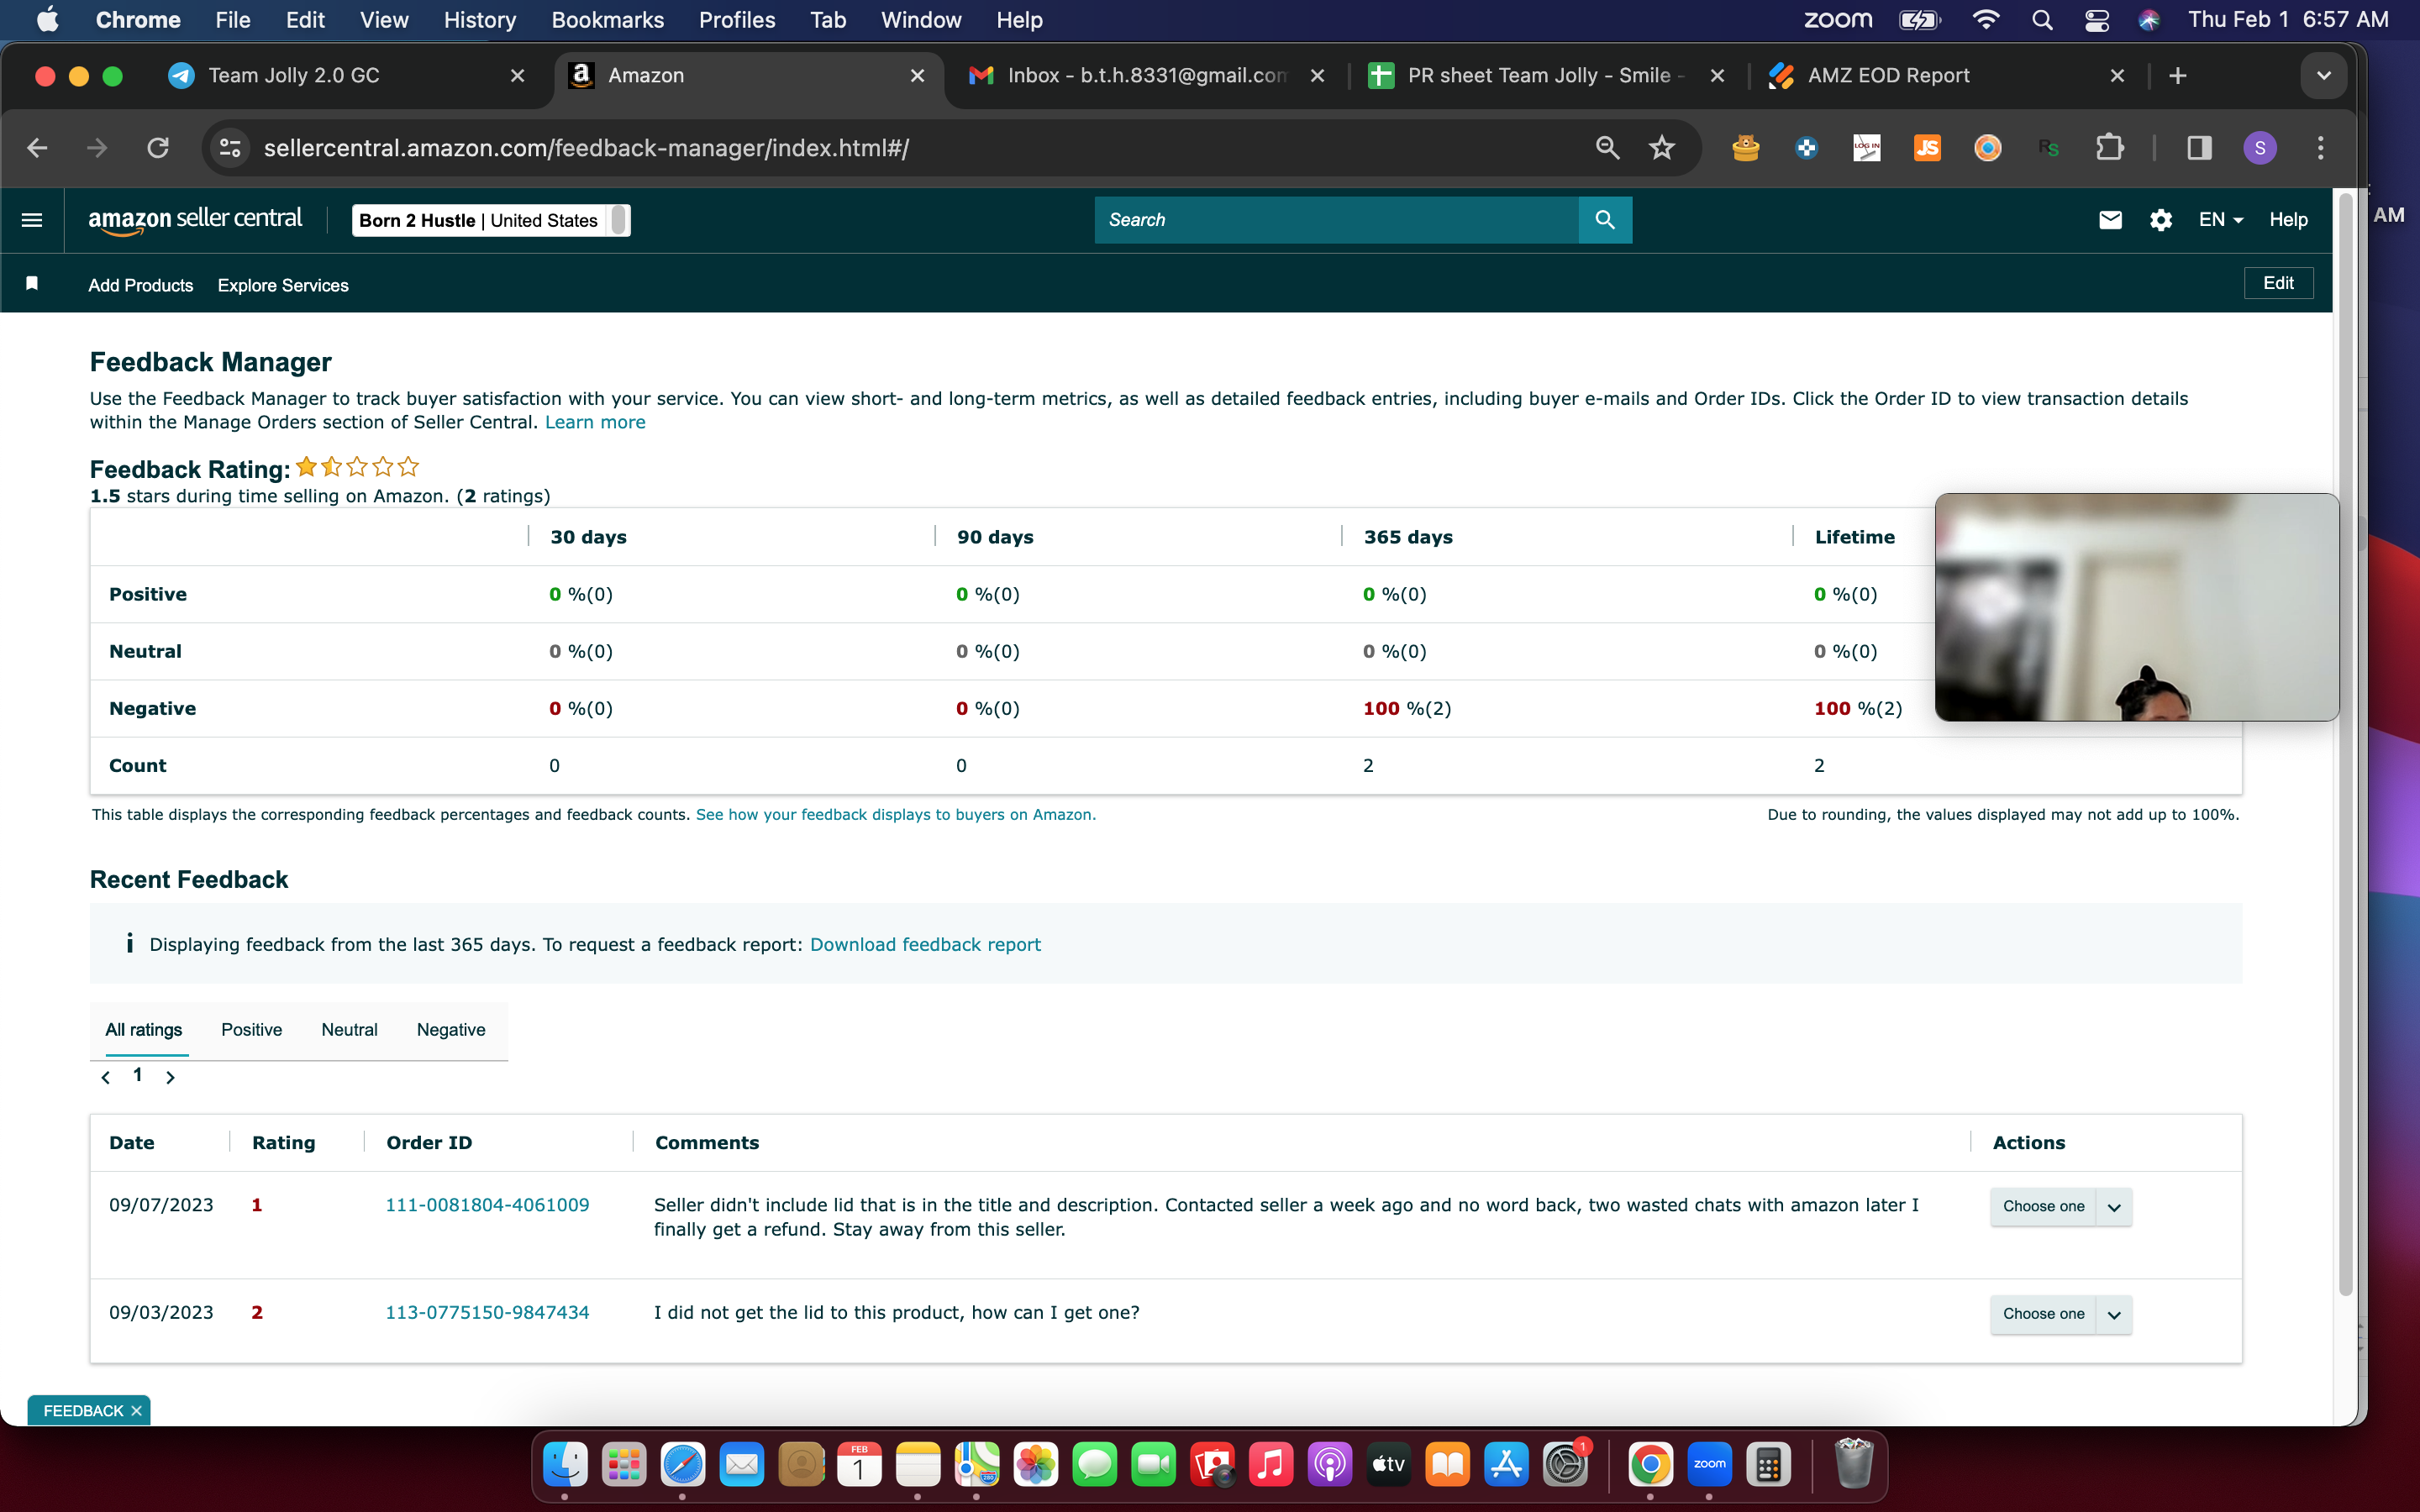Click the Download feedback report link
The height and width of the screenshot is (1512, 2420).
click(925, 945)
